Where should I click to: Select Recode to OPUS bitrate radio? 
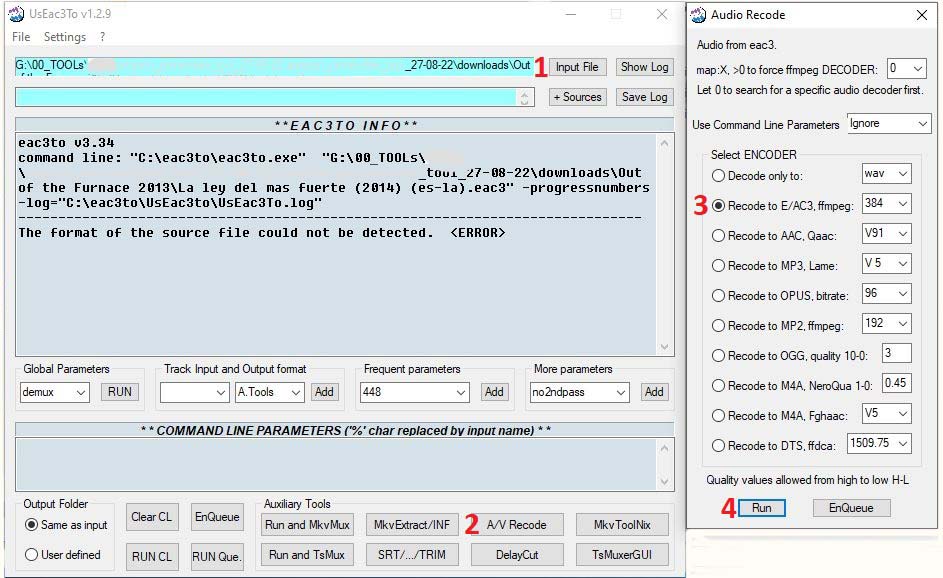(718, 296)
